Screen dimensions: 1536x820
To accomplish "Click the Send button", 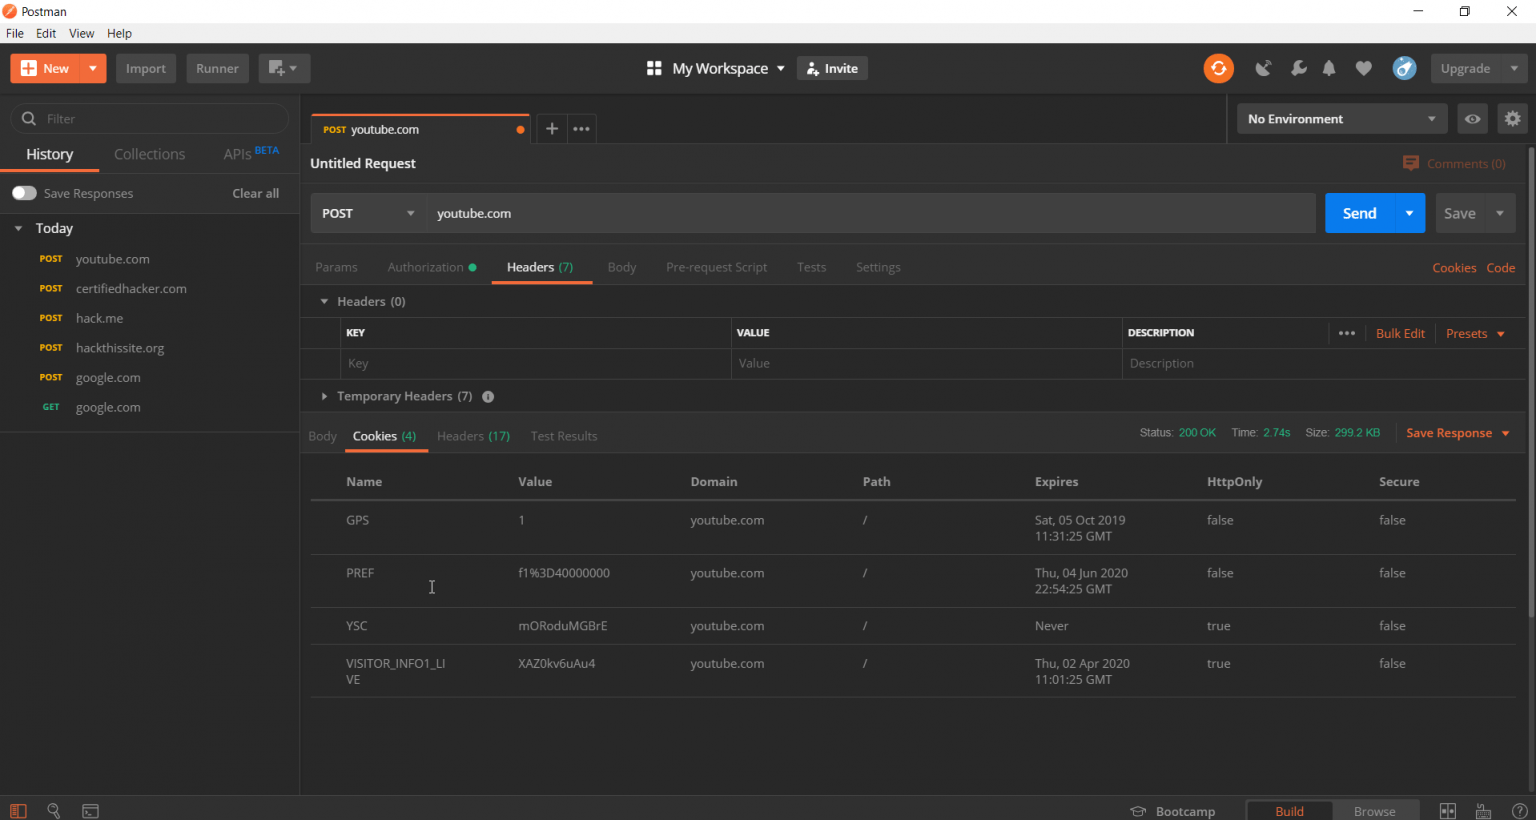I will (1358, 213).
